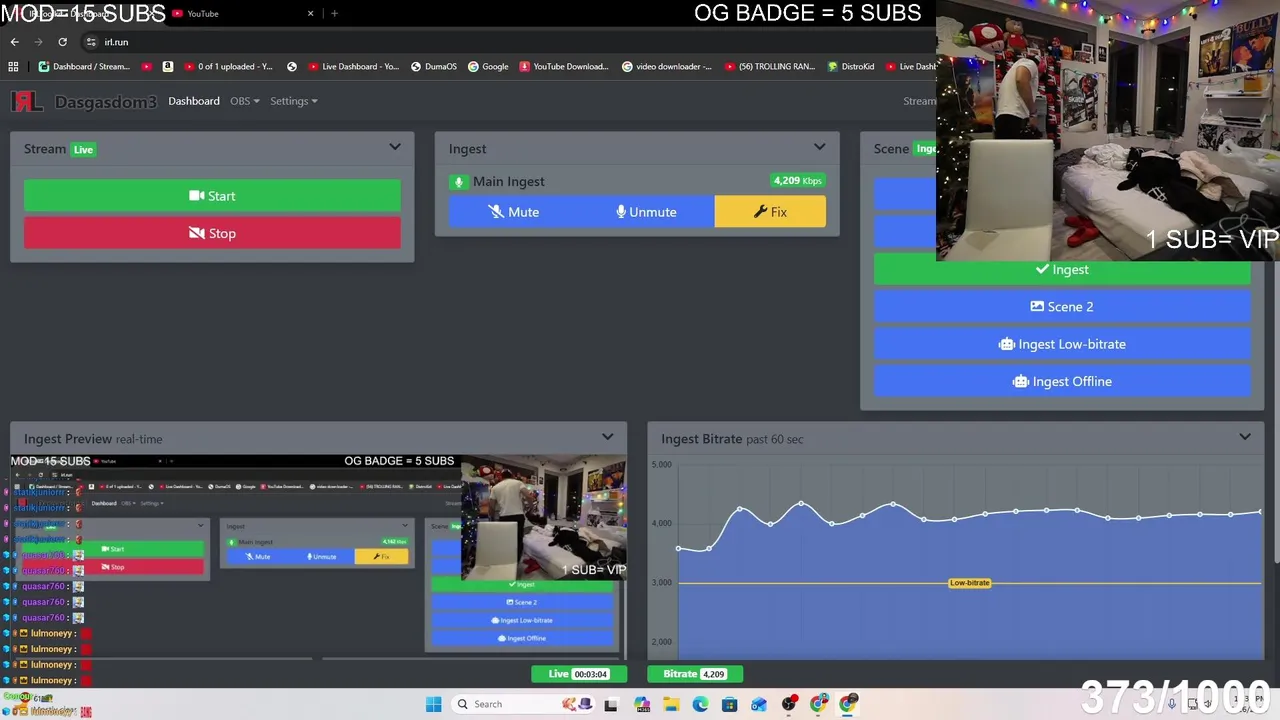
Task: Open the Settings dropdown menu
Action: pyautogui.click(x=293, y=101)
